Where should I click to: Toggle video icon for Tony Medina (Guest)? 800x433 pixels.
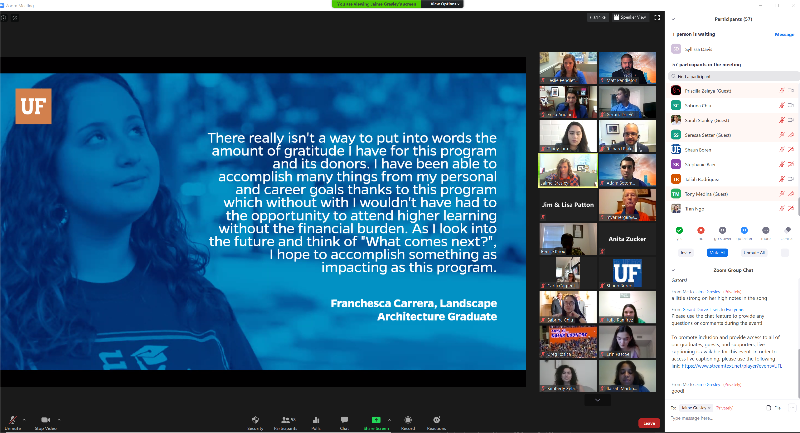[x=791, y=194]
